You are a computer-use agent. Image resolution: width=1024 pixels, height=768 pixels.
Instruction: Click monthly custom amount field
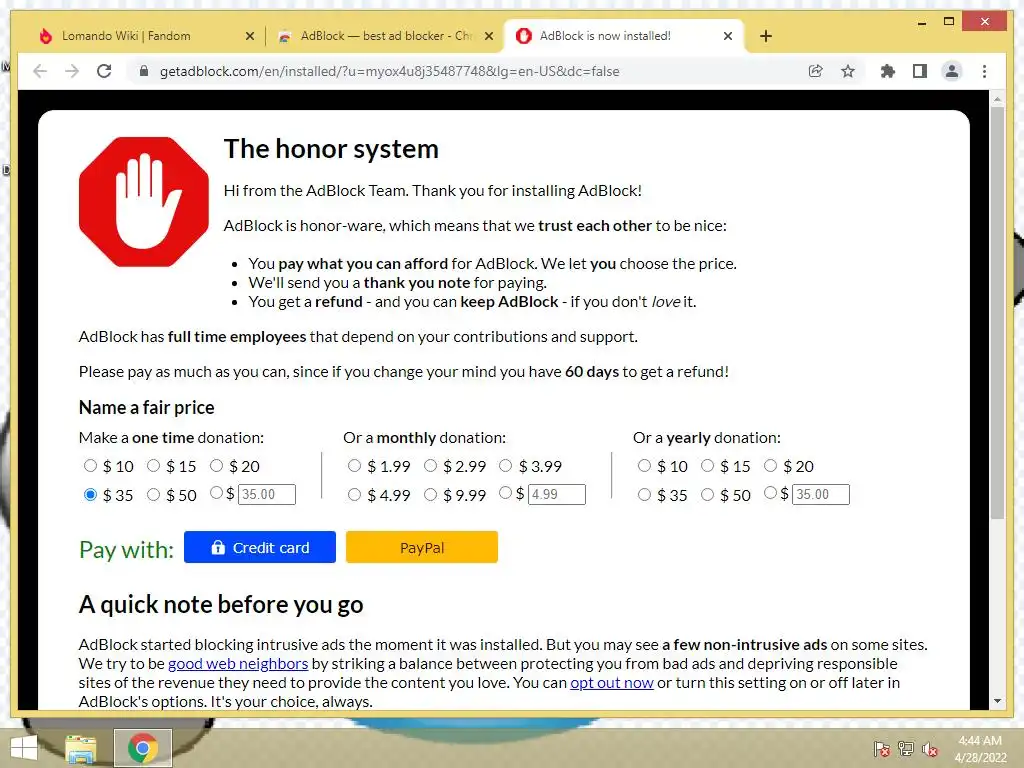coord(557,494)
